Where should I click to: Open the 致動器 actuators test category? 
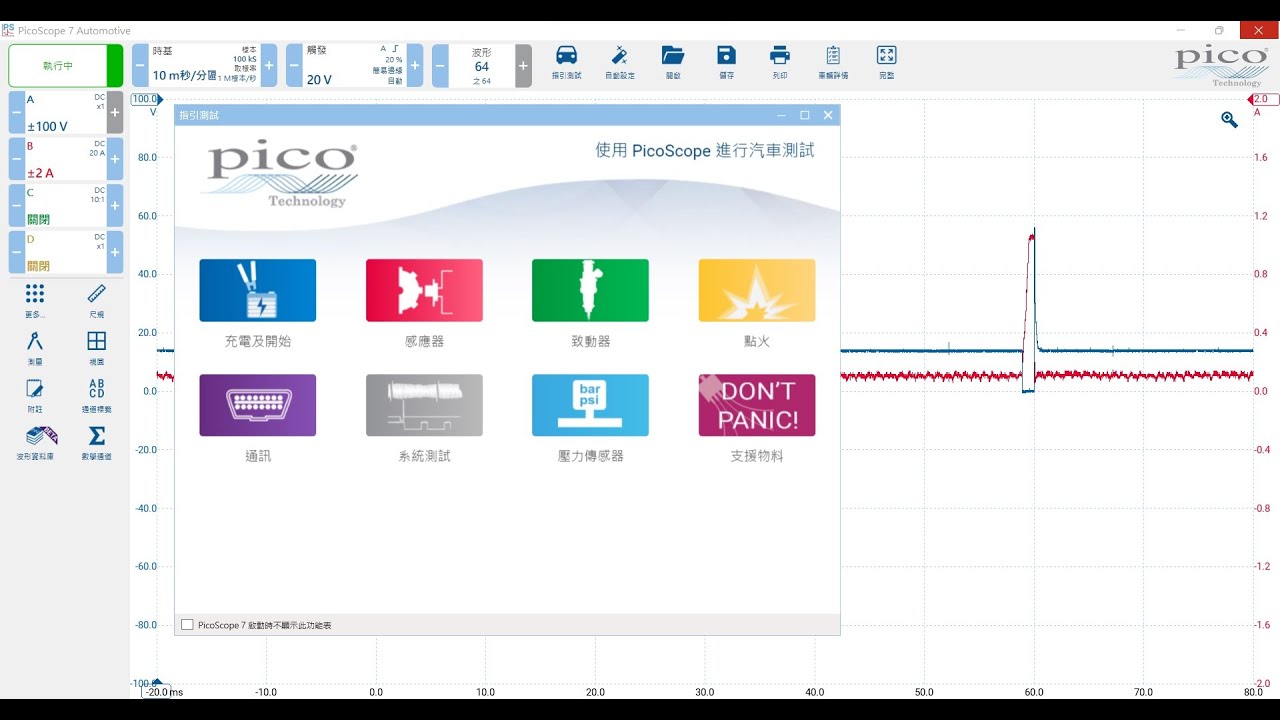(x=590, y=291)
